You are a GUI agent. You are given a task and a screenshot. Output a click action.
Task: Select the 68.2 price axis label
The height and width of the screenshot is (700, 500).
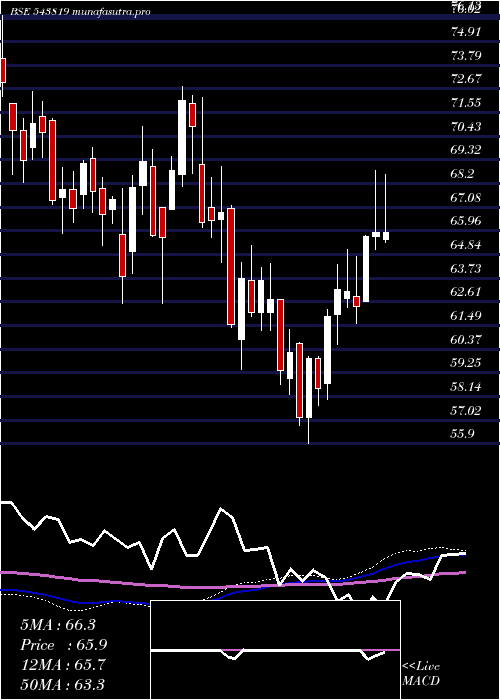point(462,174)
